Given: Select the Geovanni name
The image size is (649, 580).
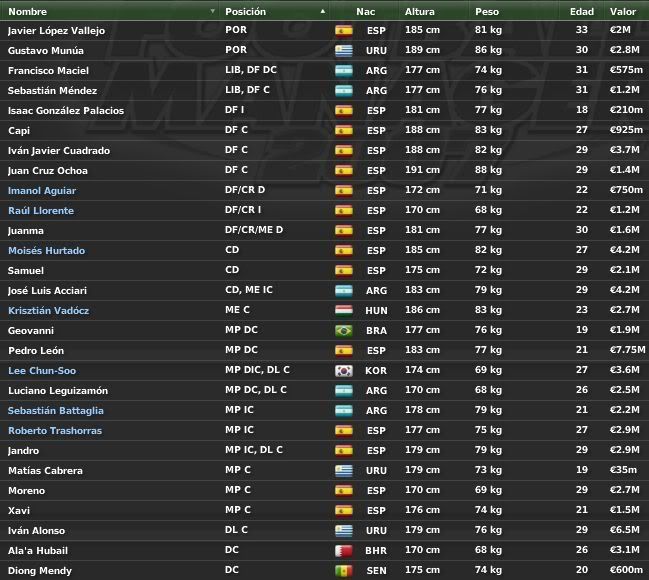Looking at the screenshot, I should click(31, 330).
